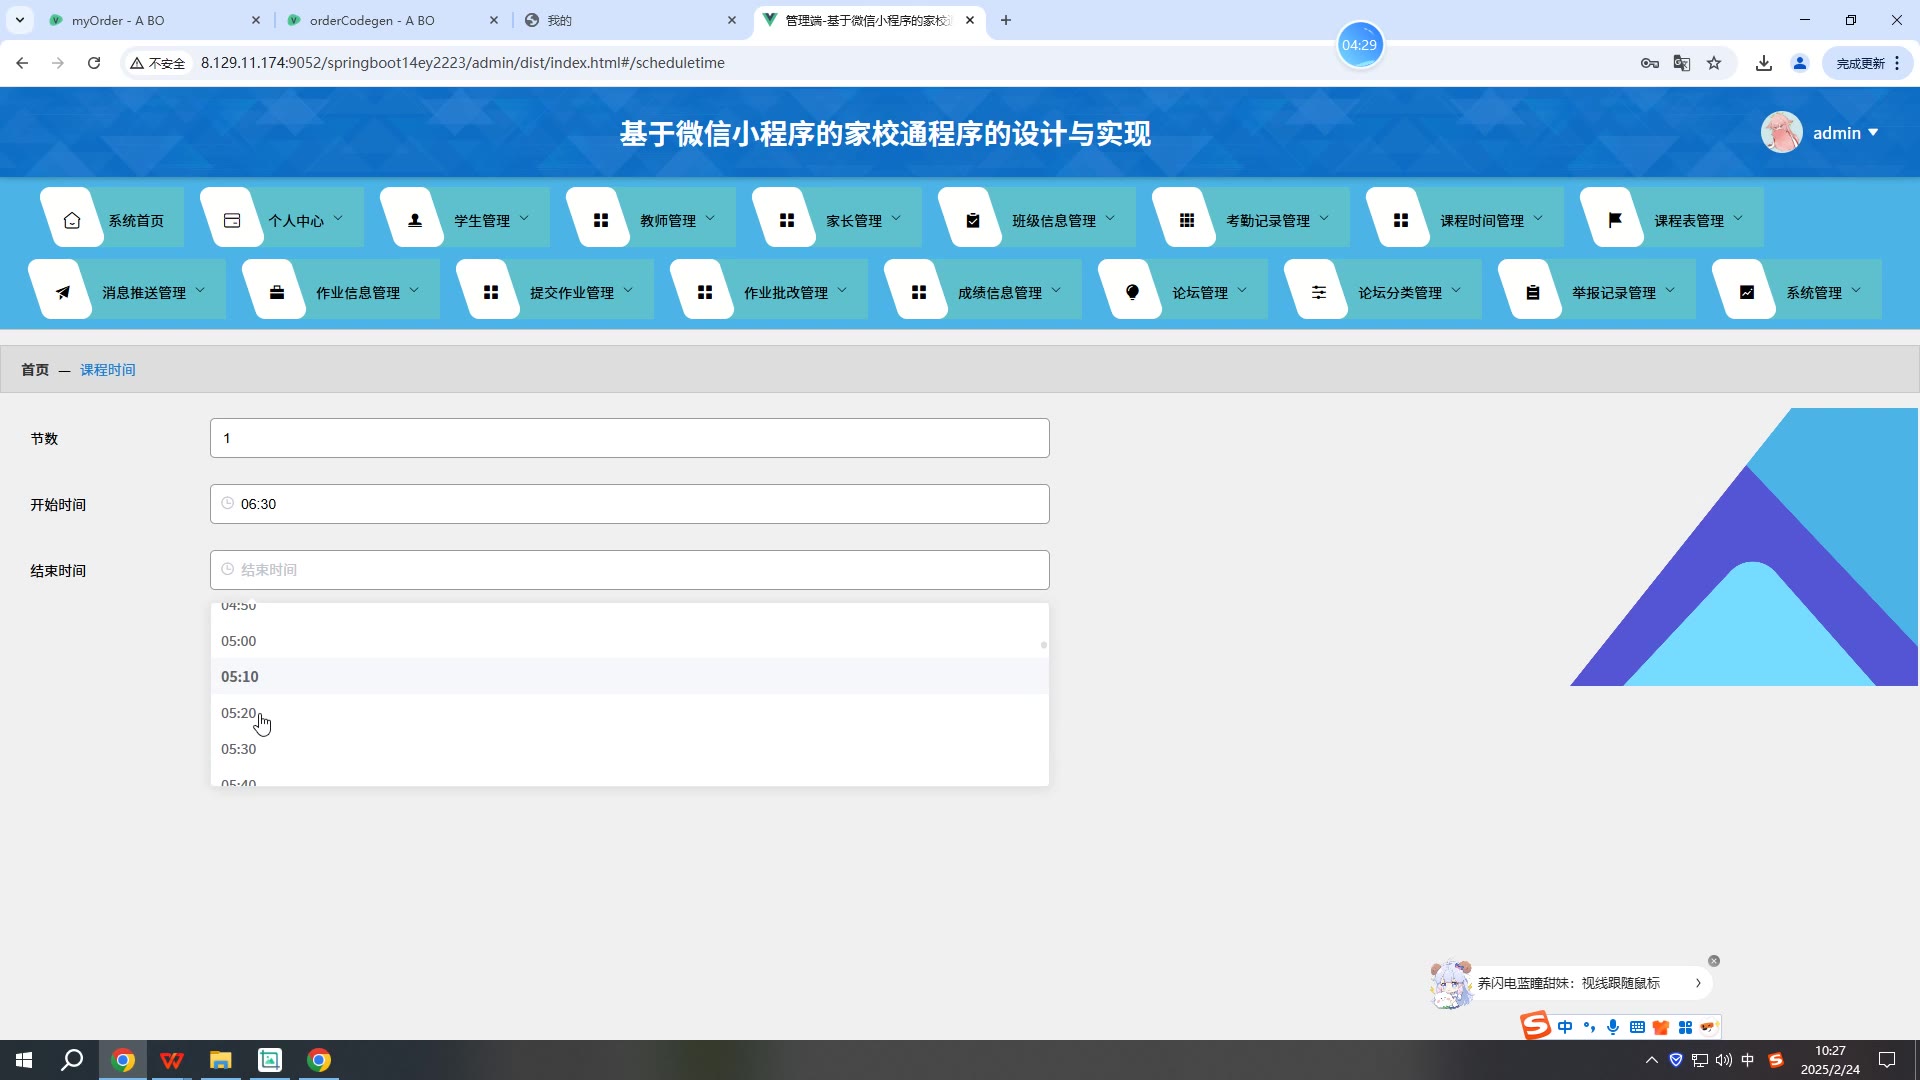The height and width of the screenshot is (1080, 1920).
Task: Click the briefcase icon for 作业信息管理
Action: [277, 293]
